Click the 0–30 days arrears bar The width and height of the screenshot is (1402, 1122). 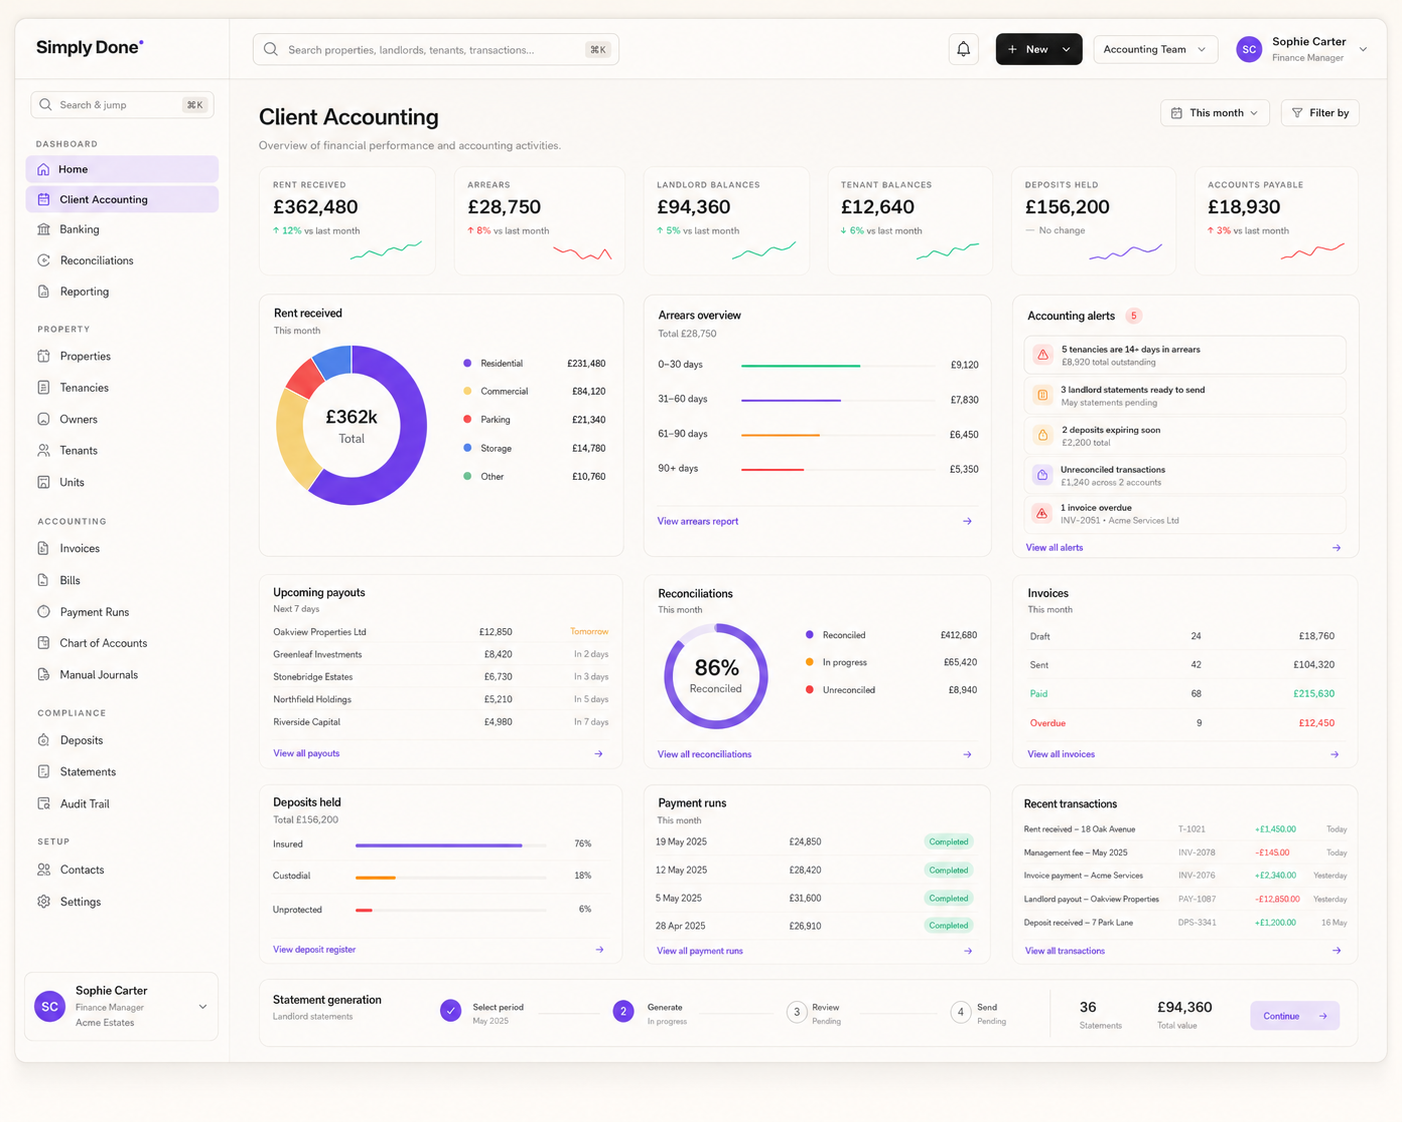(x=838, y=365)
